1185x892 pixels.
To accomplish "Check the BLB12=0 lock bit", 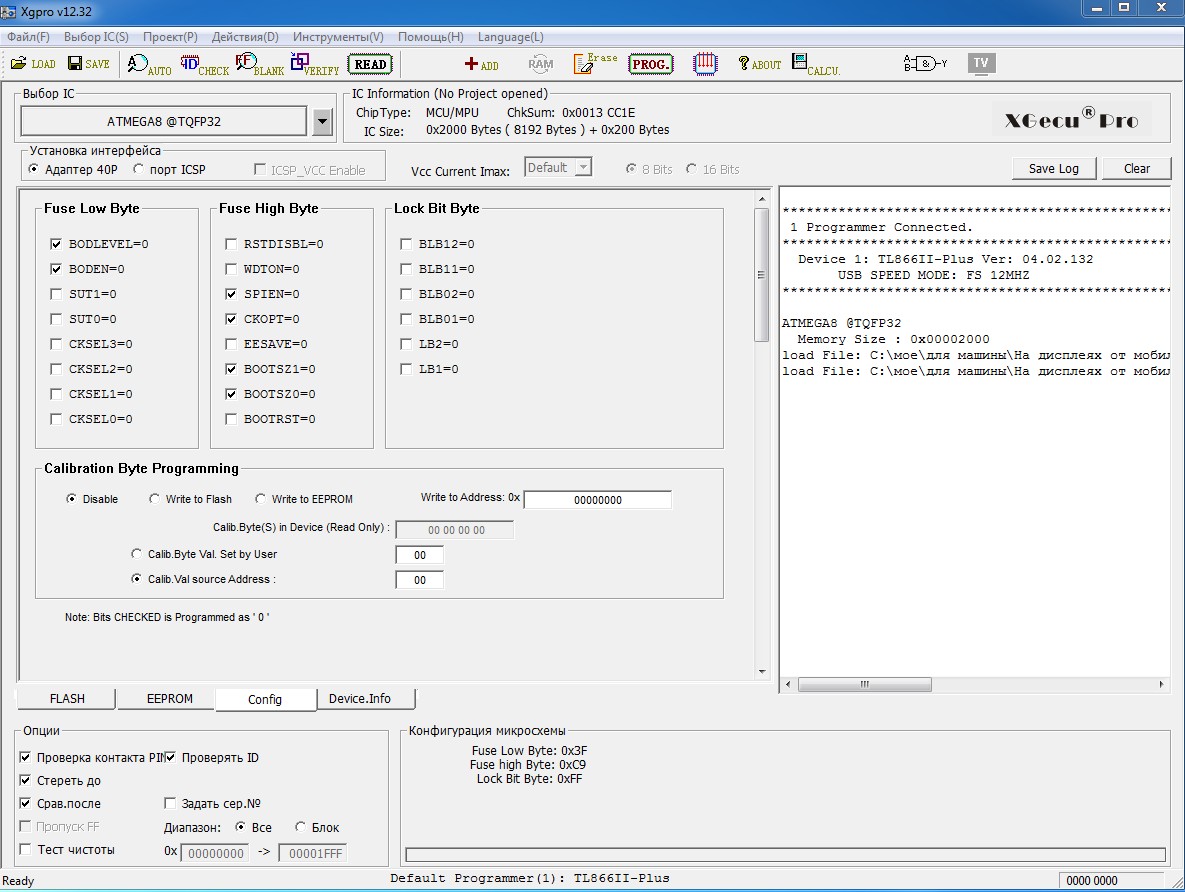I will [406, 244].
